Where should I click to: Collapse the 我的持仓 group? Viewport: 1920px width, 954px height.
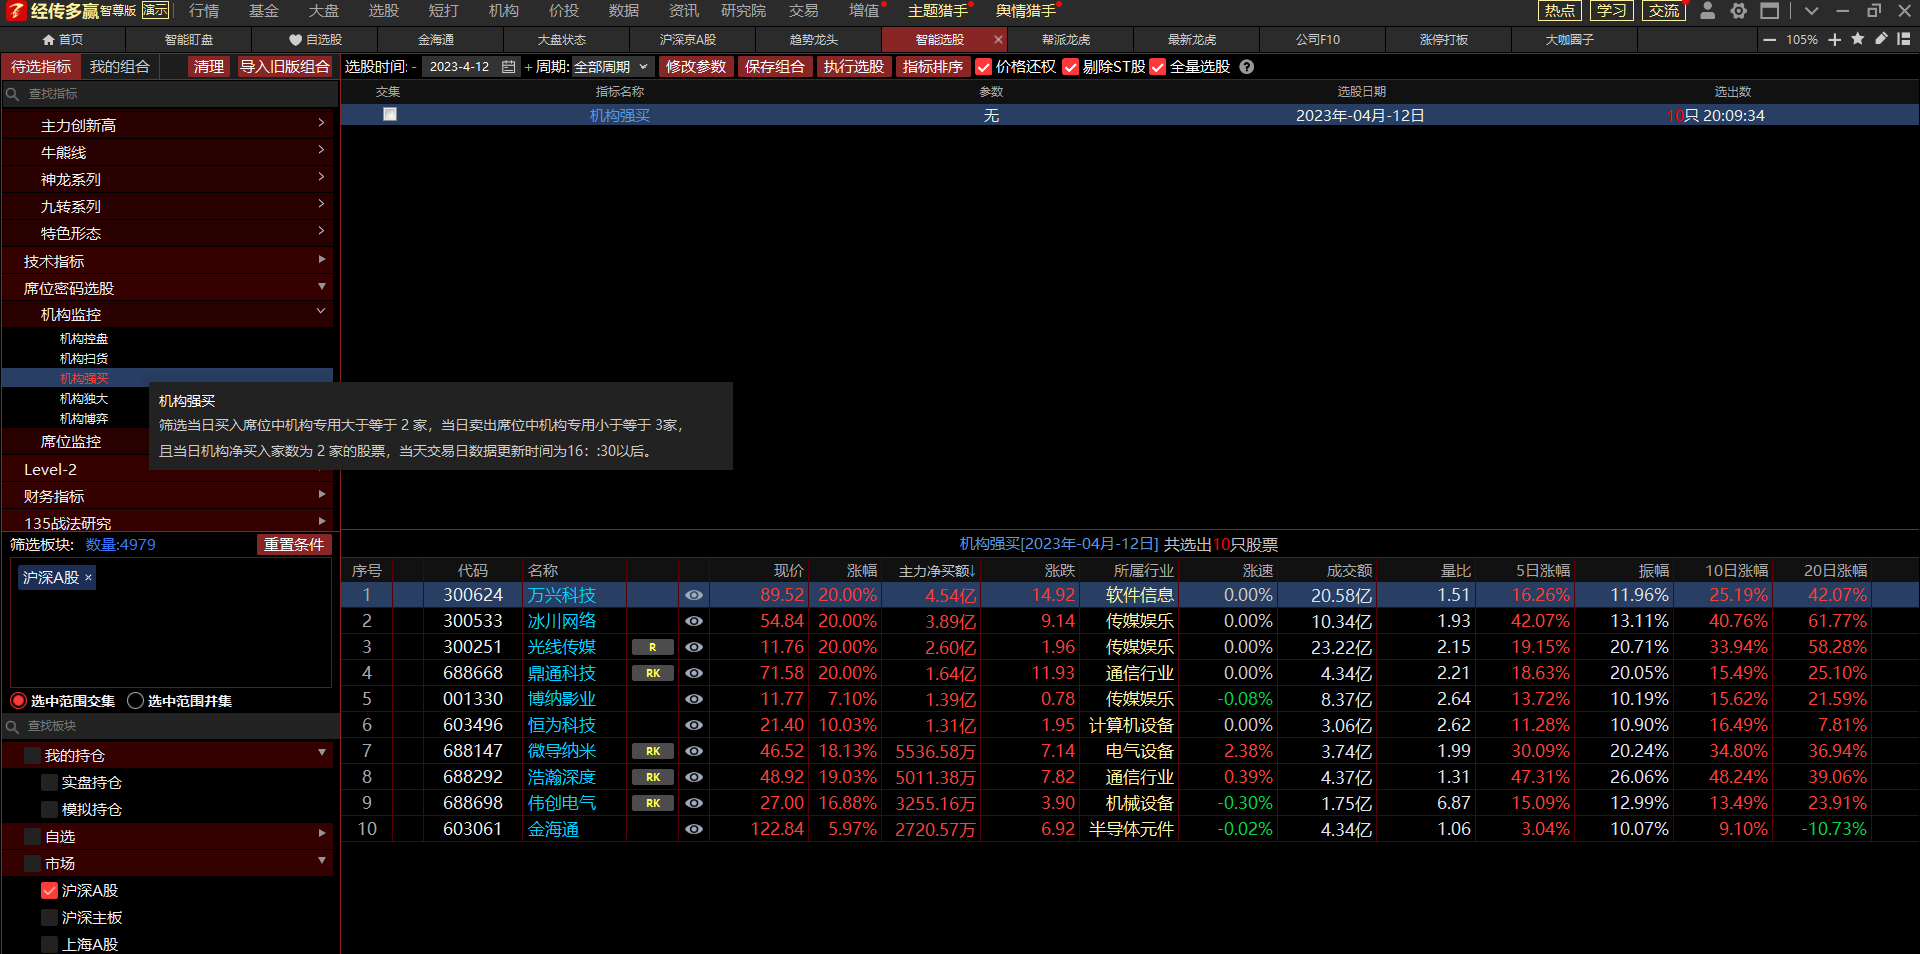click(322, 753)
